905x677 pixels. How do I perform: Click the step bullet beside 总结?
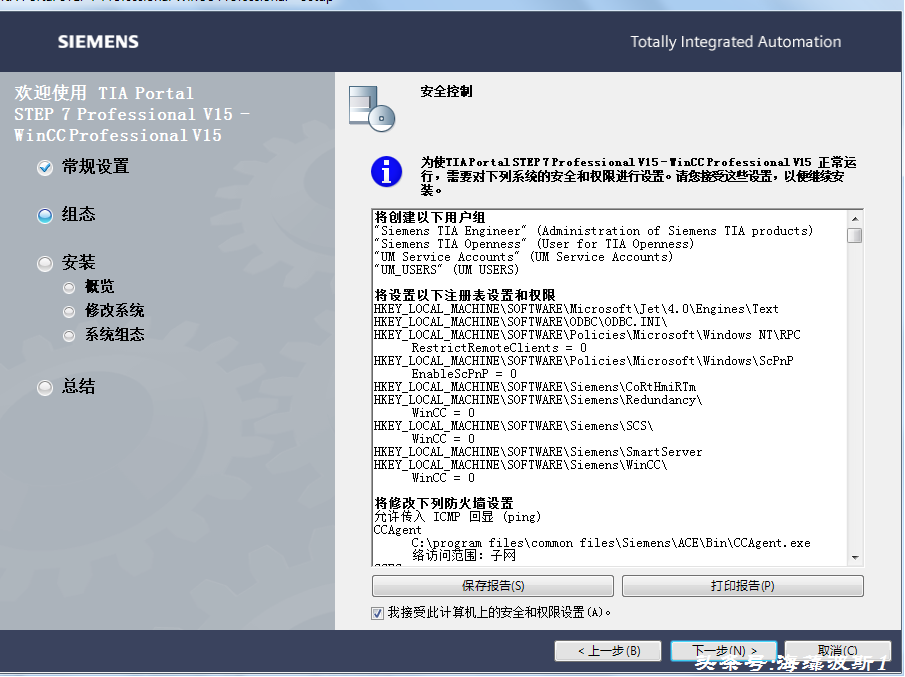coord(45,388)
